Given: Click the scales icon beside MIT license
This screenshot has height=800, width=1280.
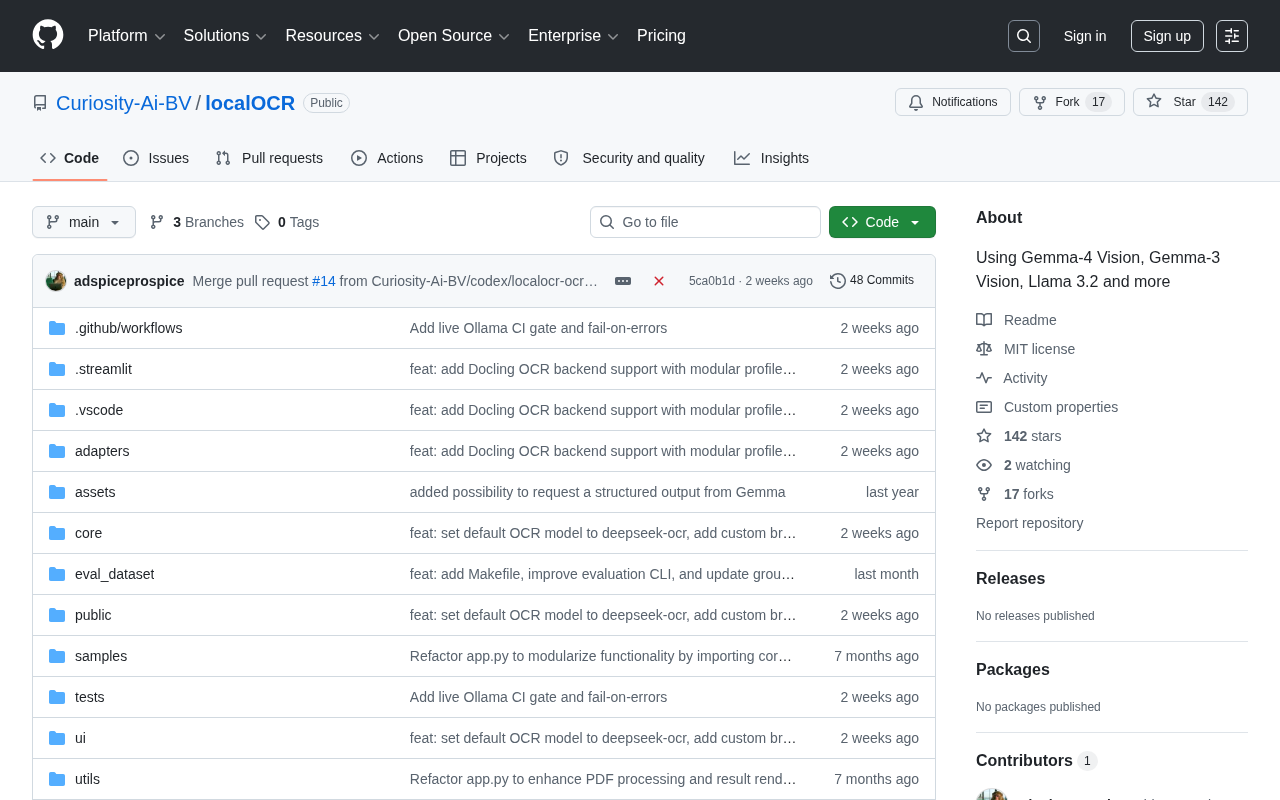Looking at the screenshot, I should pyautogui.click(x=984, y=349).
